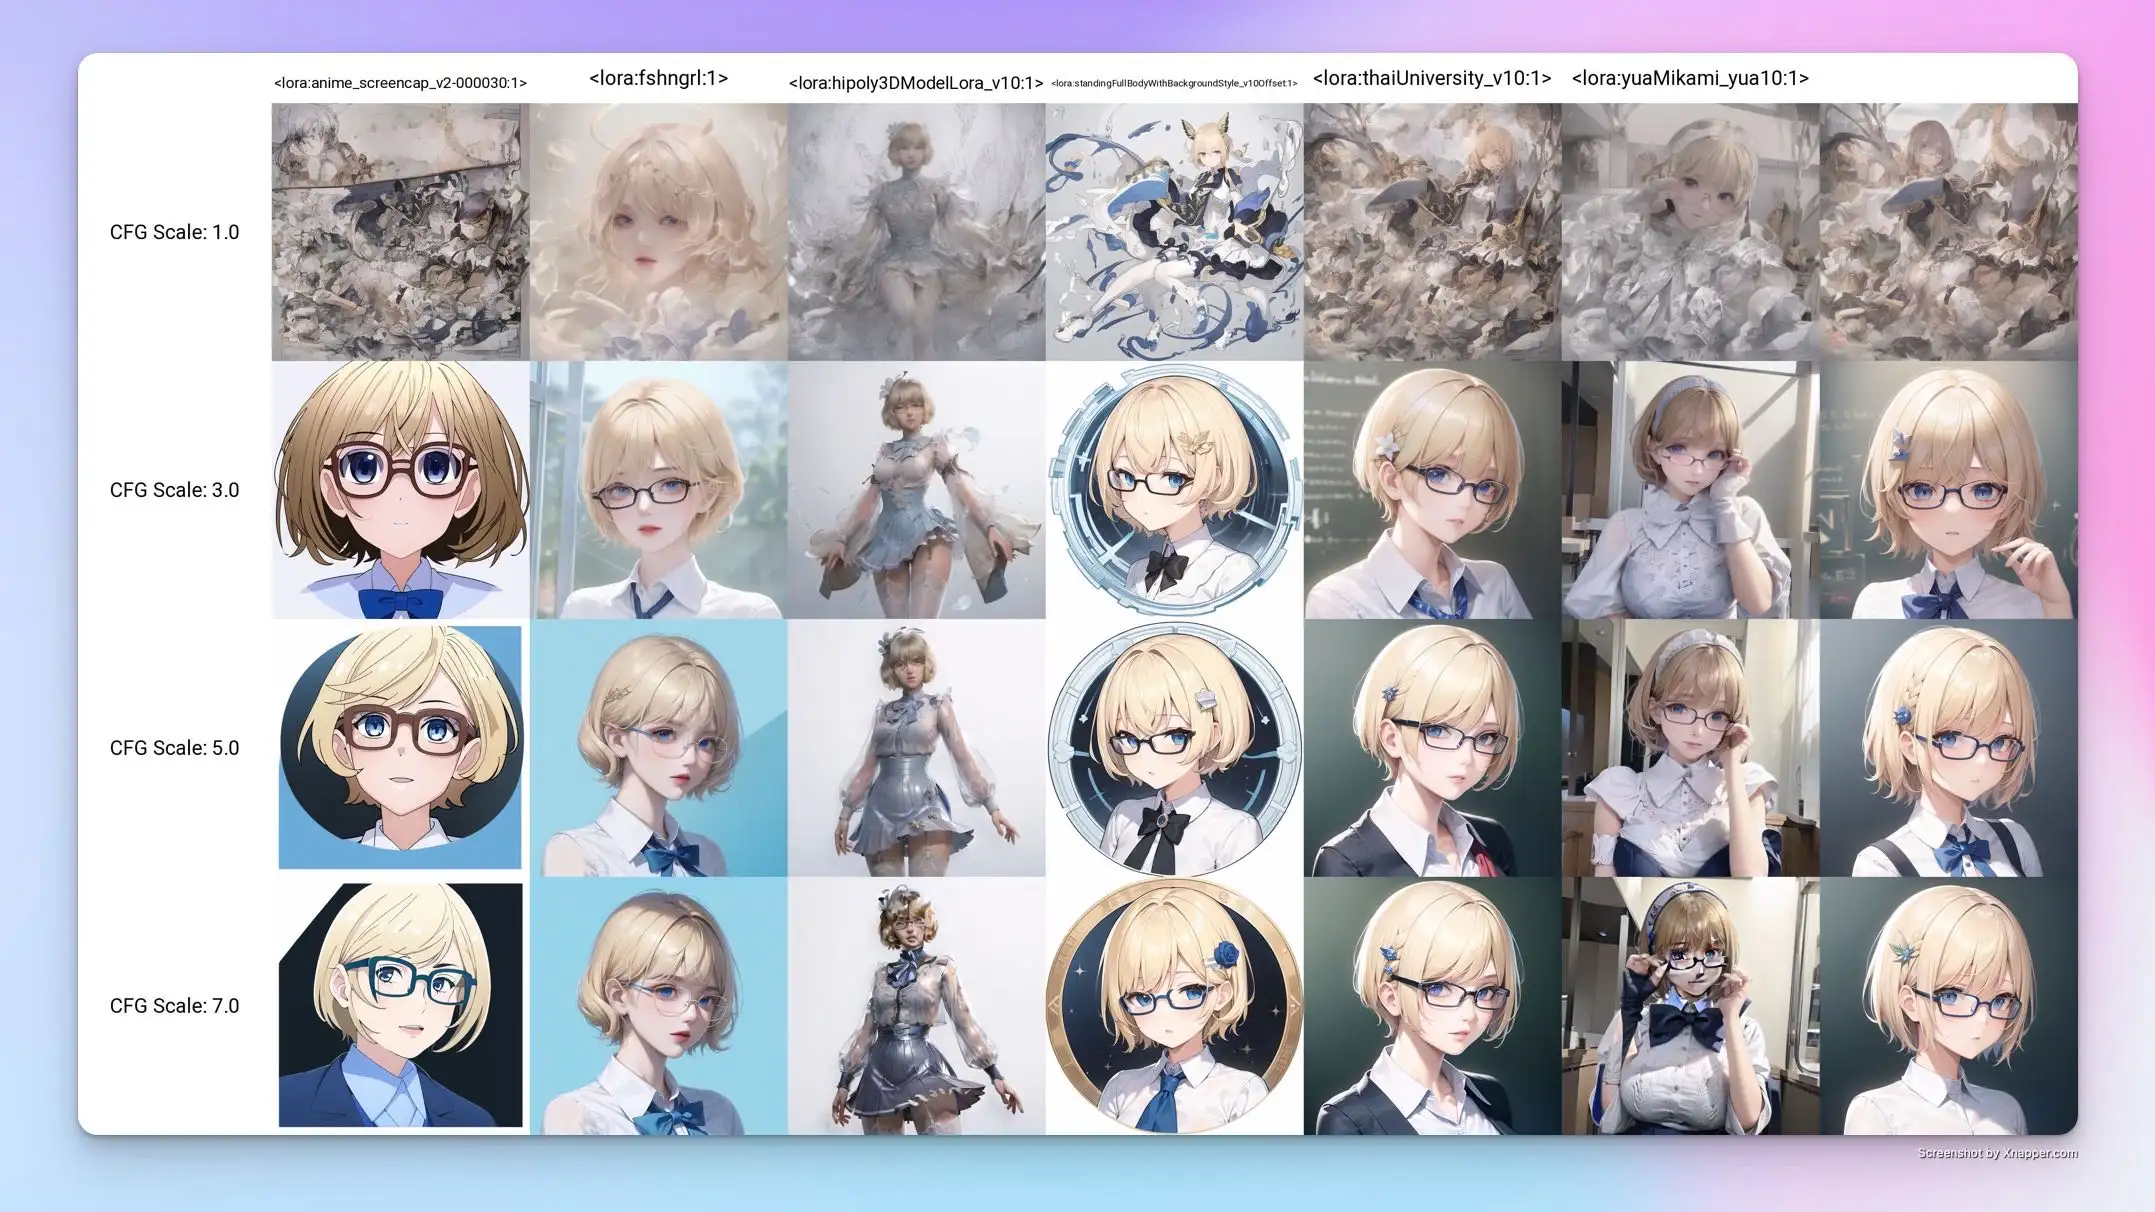The image size is (2155, 1212).
Task: Click anime_screencap thumbnail at CFG Scale 7.0
Action: click(400, 1006)
